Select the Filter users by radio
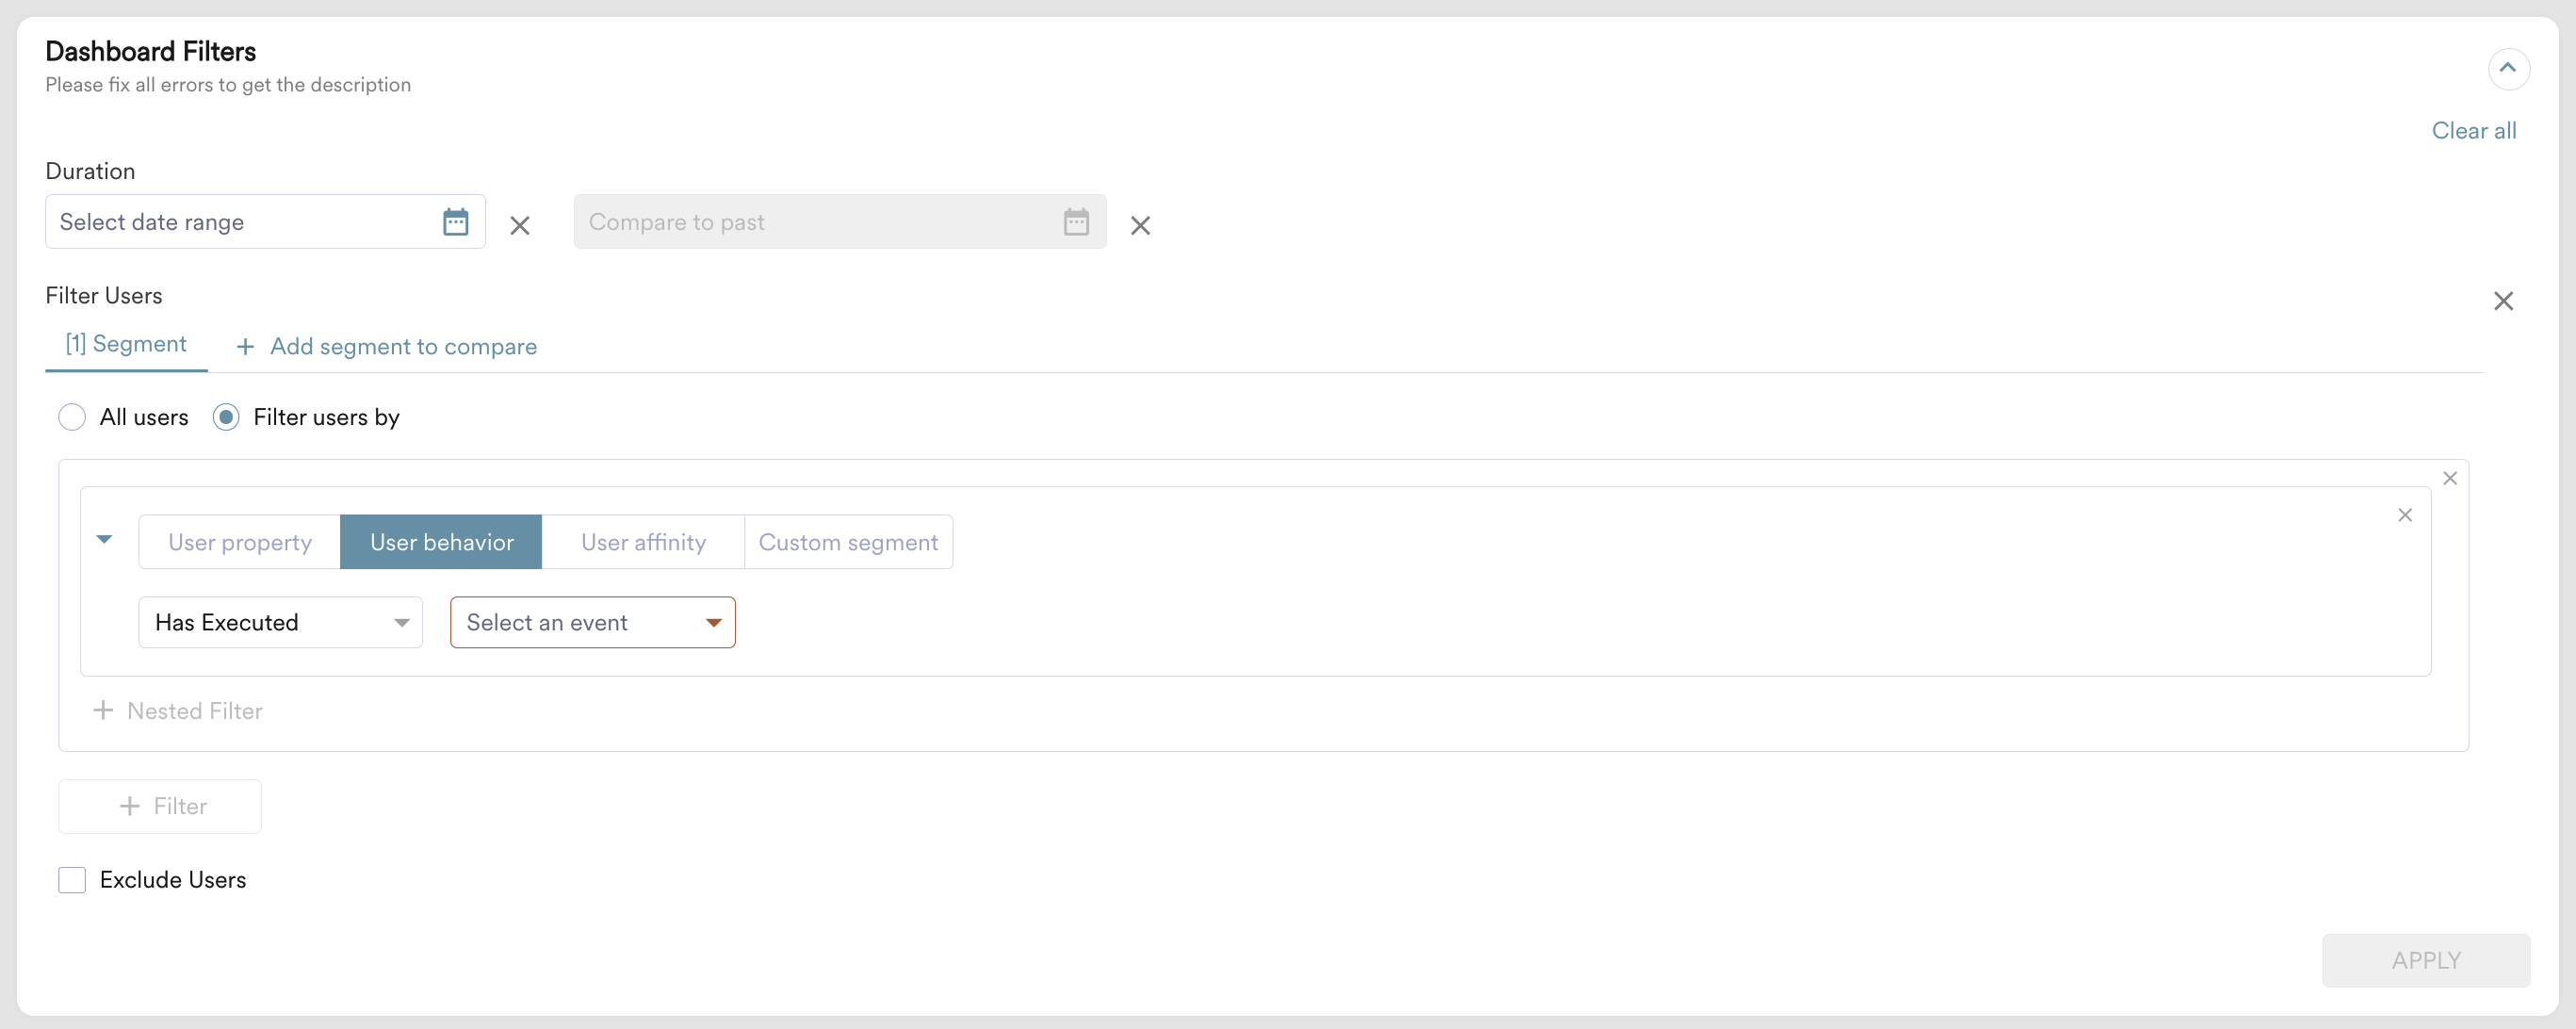 [x=226, y=417]
